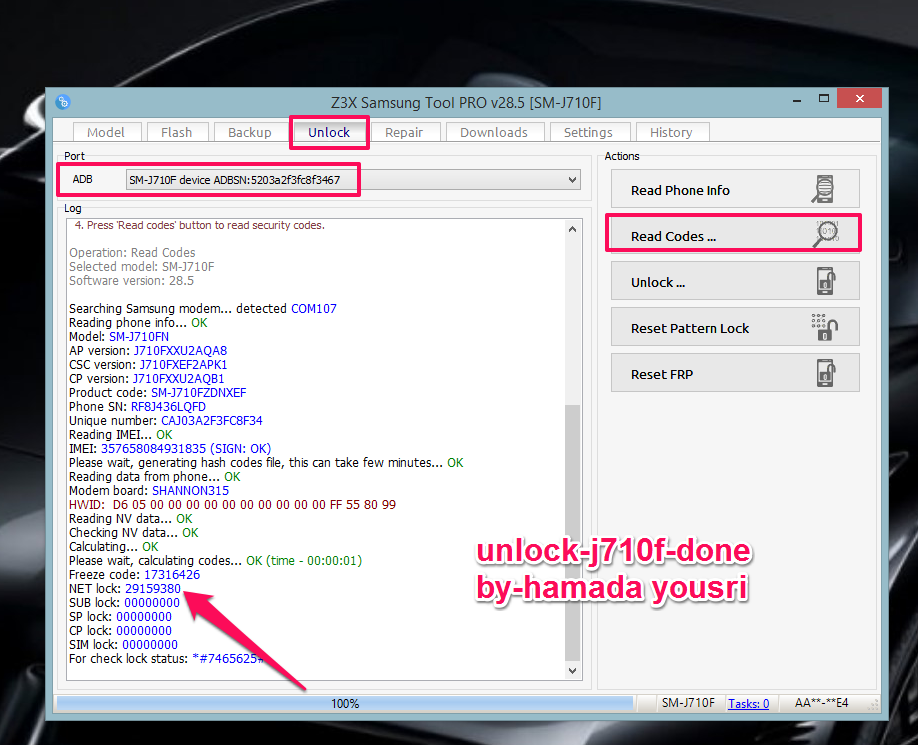Screen dimensions: 918x745
Task: Start the Unlock action button
Action: click(735, 281)
